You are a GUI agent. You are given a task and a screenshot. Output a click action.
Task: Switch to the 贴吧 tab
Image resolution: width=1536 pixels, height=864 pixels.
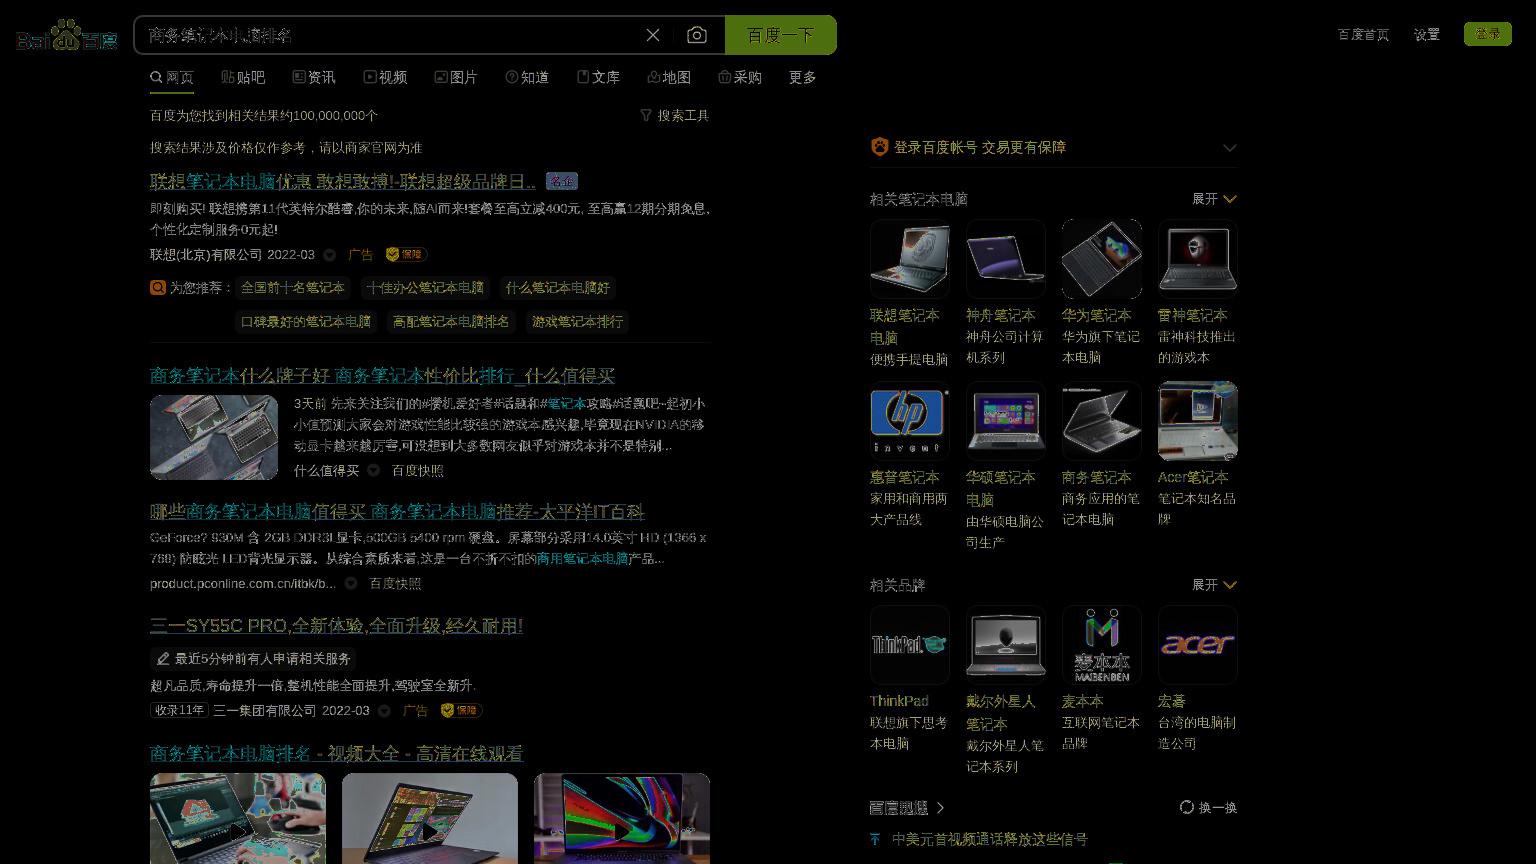243,77
